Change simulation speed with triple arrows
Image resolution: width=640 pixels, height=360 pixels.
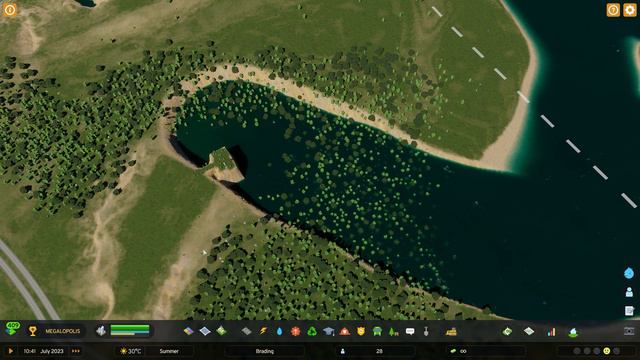[76, 351]
